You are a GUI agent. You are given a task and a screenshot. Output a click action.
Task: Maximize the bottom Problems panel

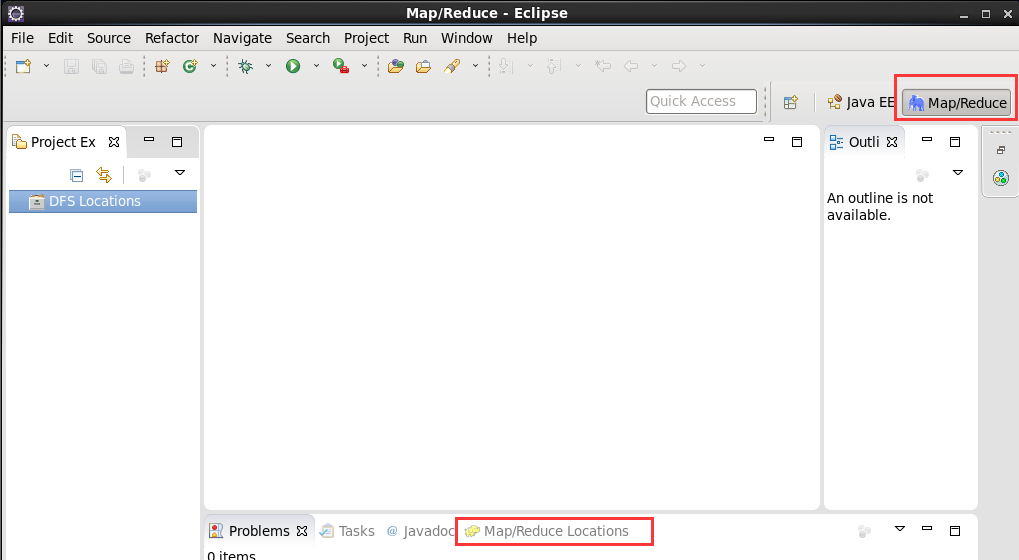(955, 531)
